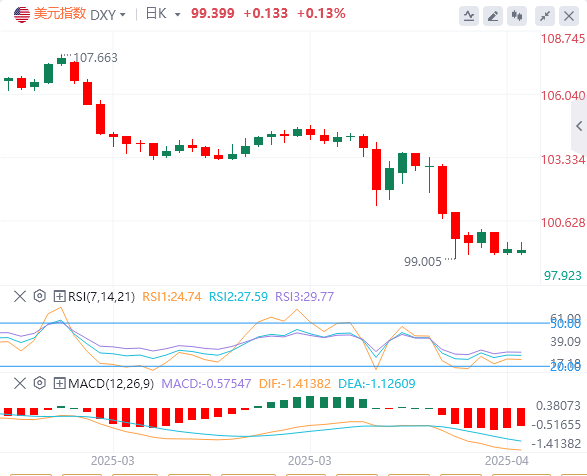Switch chart style with candlestick icon

517,16
